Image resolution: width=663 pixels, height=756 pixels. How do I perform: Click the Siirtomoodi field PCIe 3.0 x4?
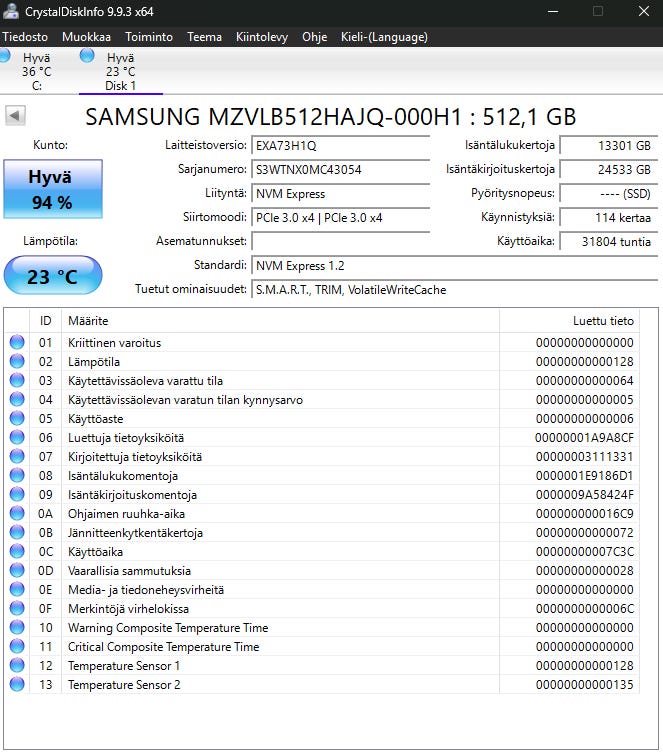click(340, 218)
